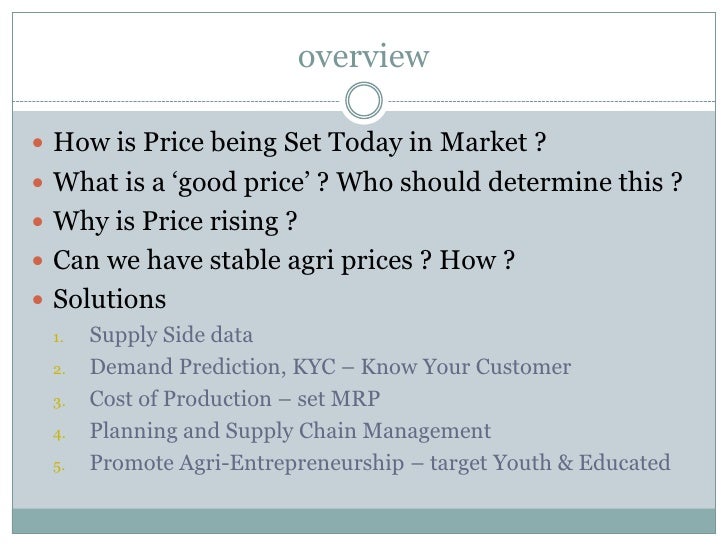This screenshot has width=728, height=546.
Task: Click list number 5 beside 'Promote Agri-Entrepreneurship'
Action: (x=58, y=467)
